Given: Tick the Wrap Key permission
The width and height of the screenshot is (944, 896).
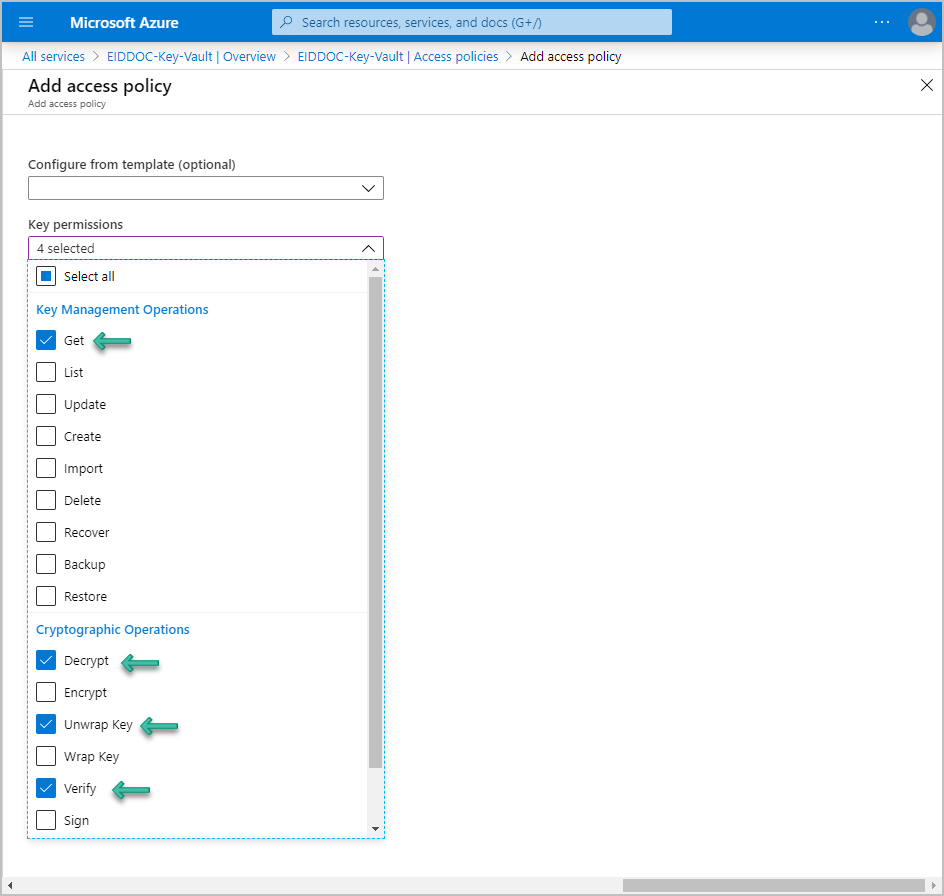Looking at the screenshot, I should pyautogui.click(x=46, y=756).
